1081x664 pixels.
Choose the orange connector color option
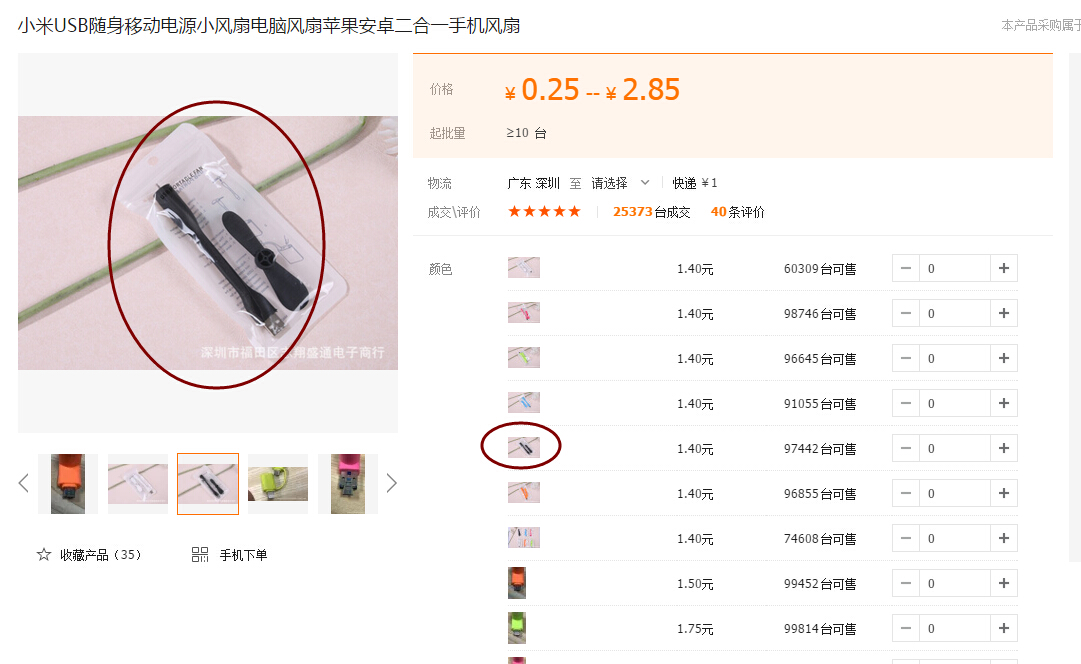[x=517, y=583]
